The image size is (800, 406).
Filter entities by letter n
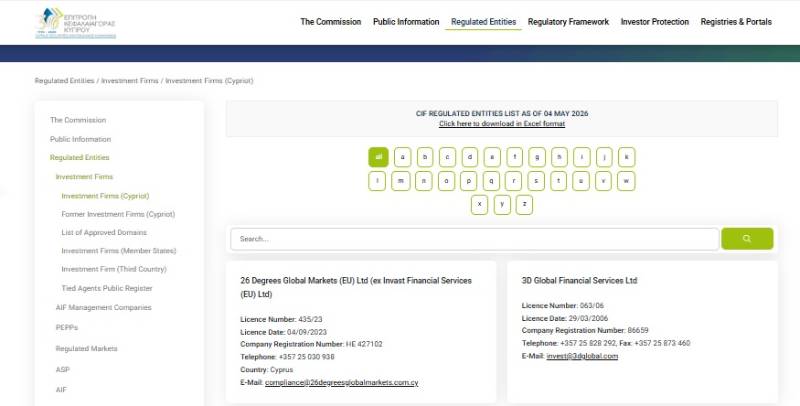click(x=423, y=181)
